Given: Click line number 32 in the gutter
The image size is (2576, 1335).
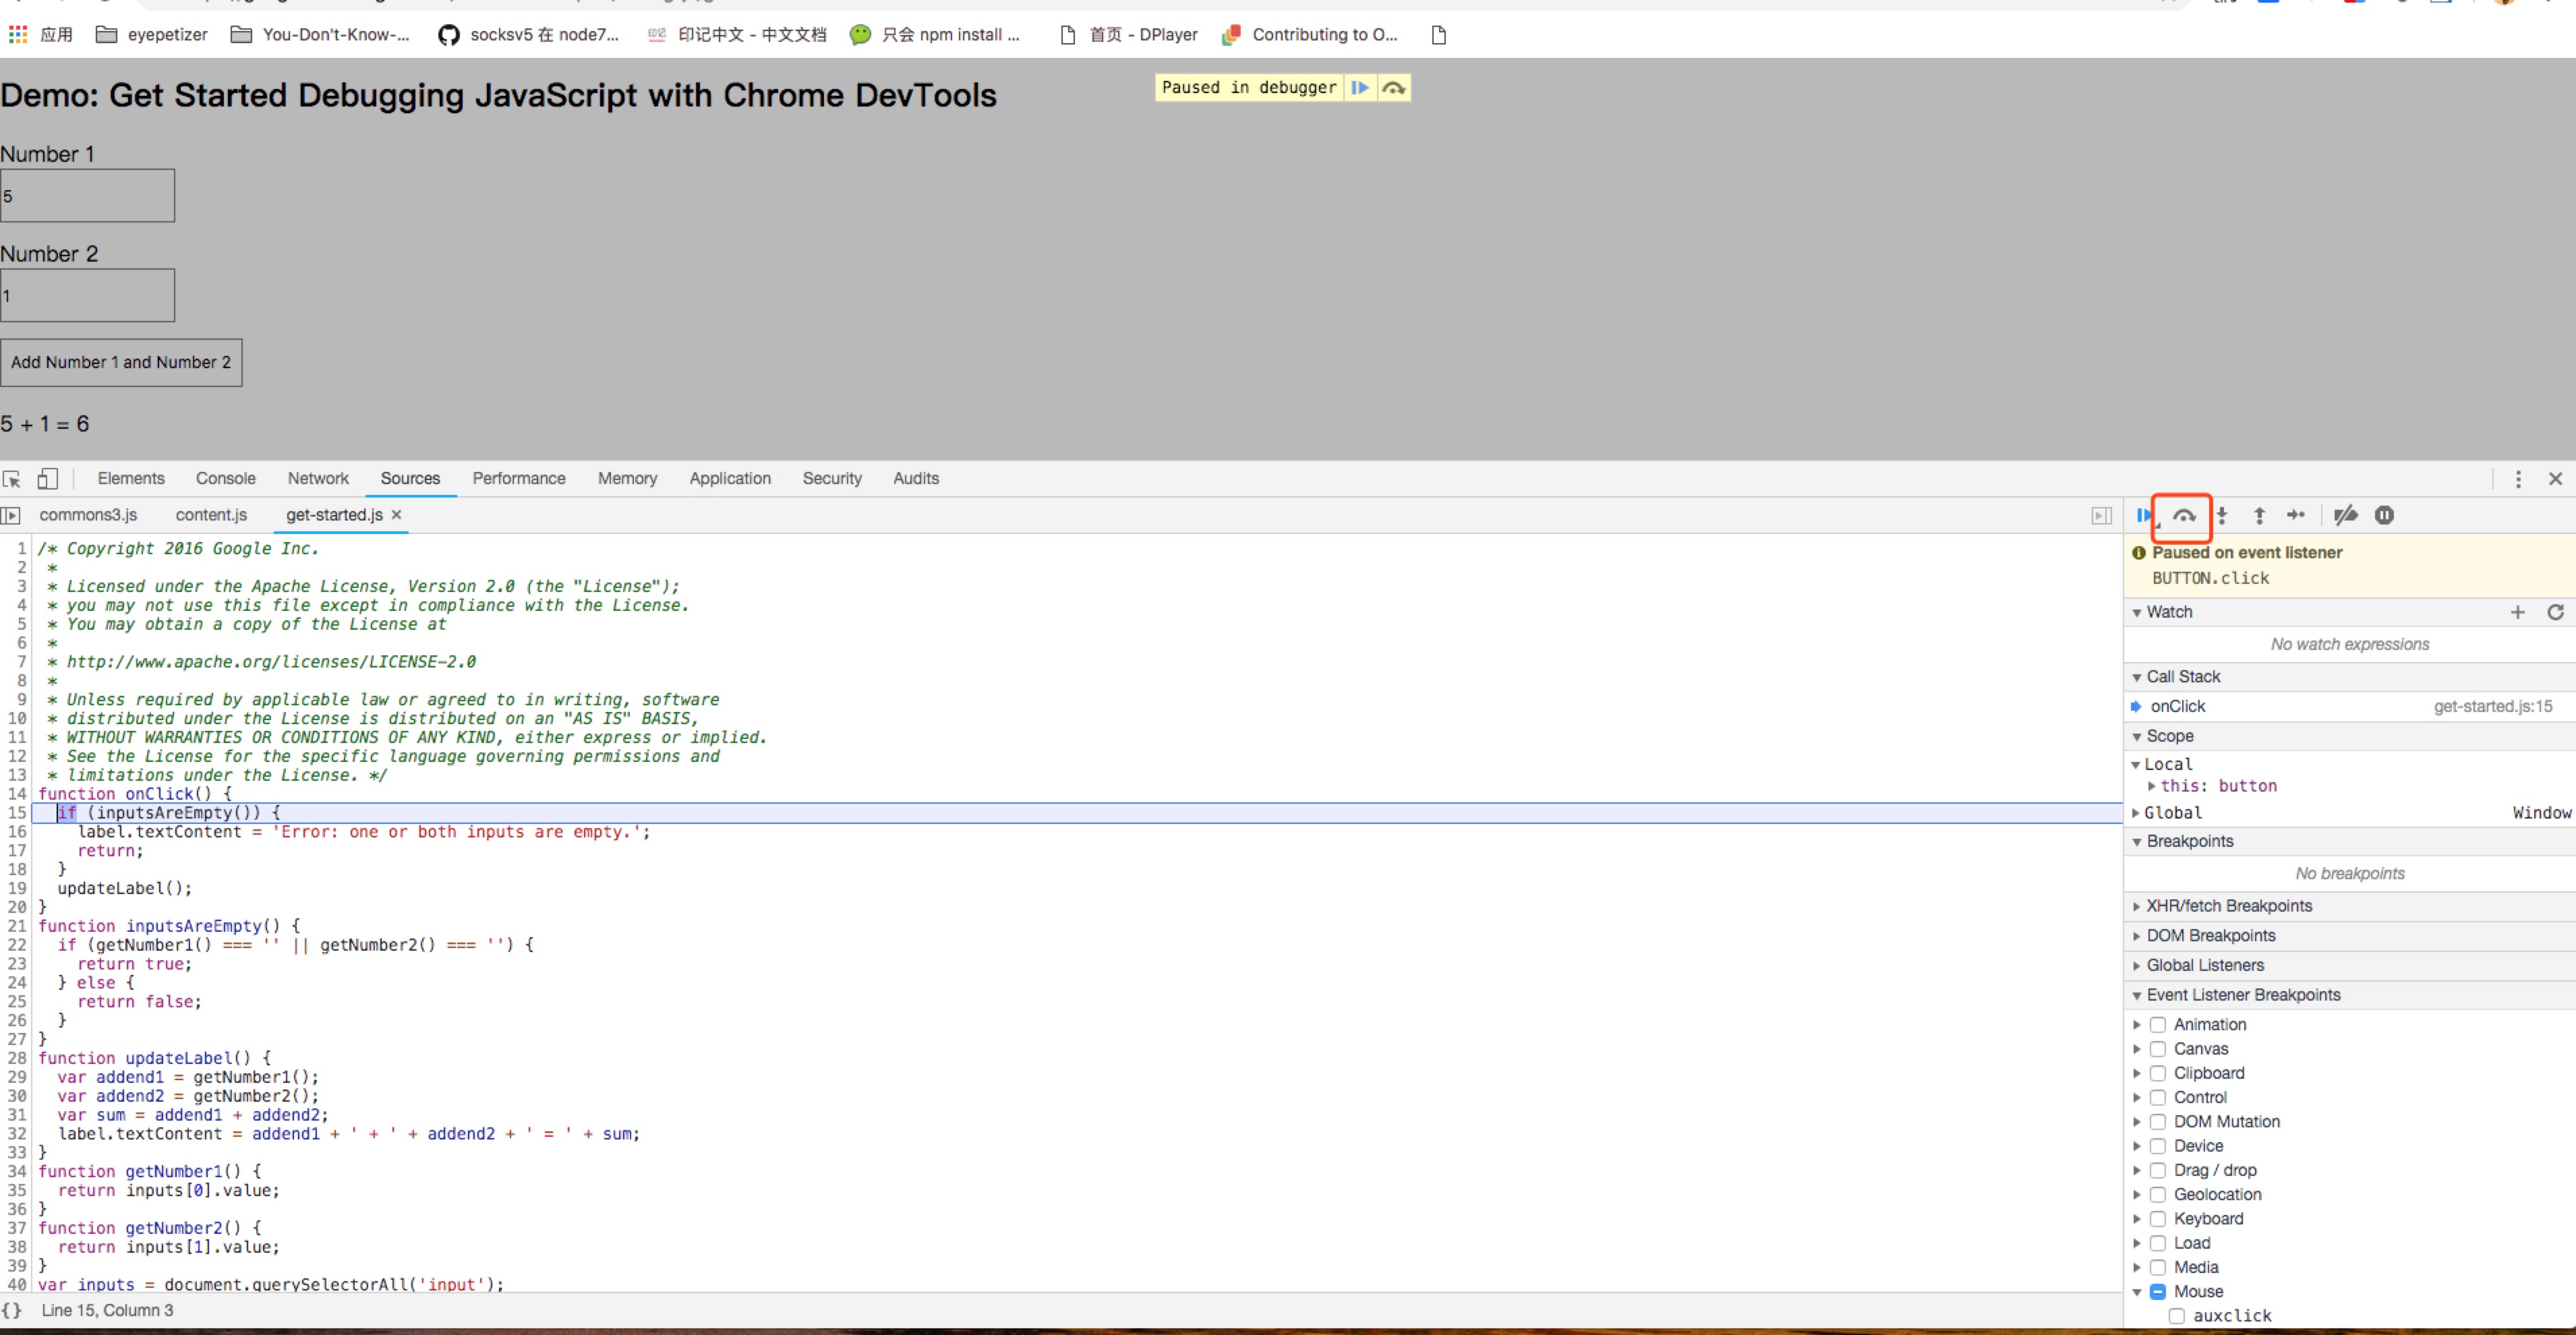Looking at the screenshot, I should click(17, 1134).
